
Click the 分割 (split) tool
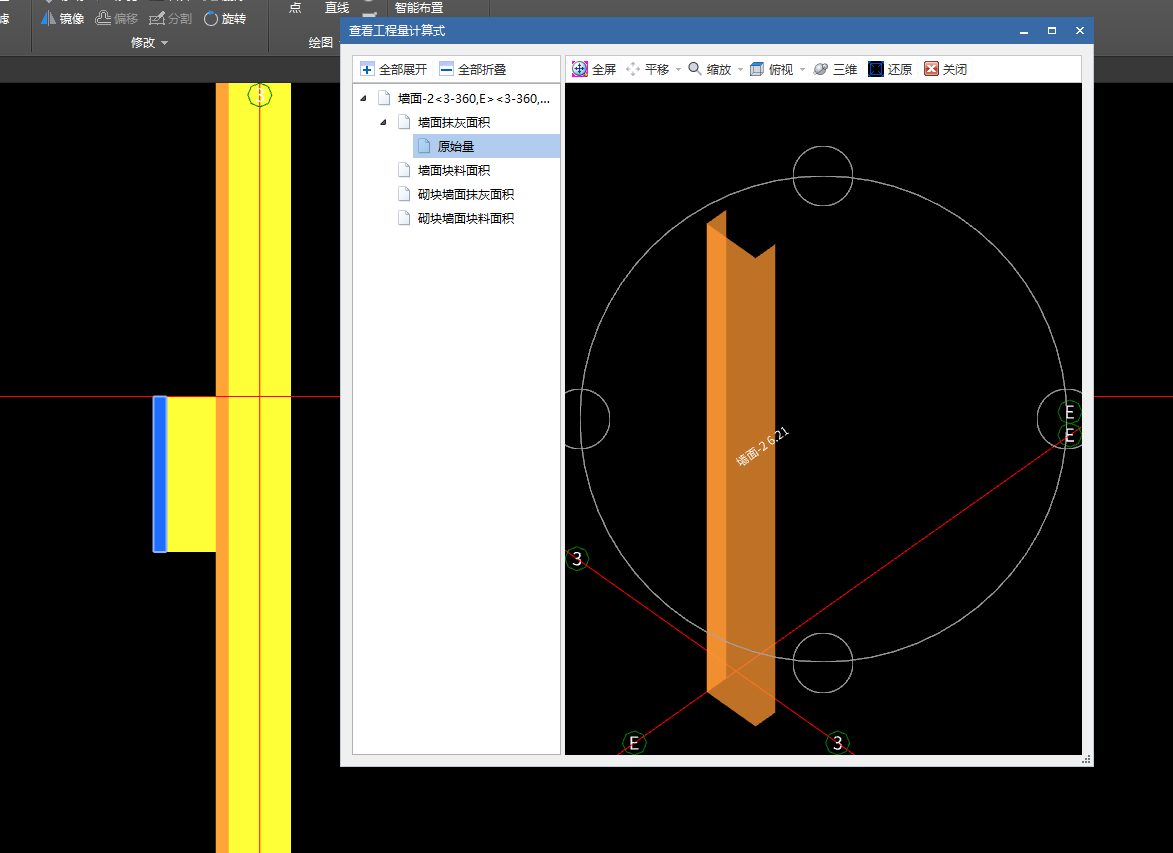(171, 19)
